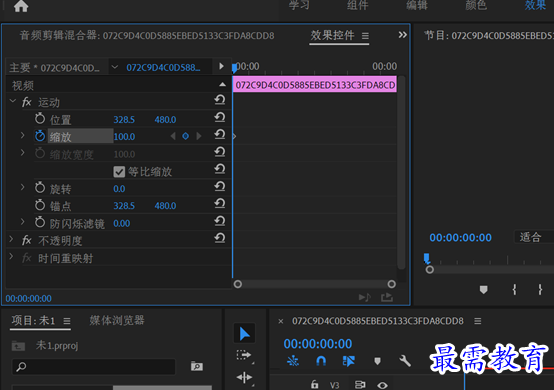Reset the 运动 effect
Screen dimensions: 554x390
click(x=220, y=100)
